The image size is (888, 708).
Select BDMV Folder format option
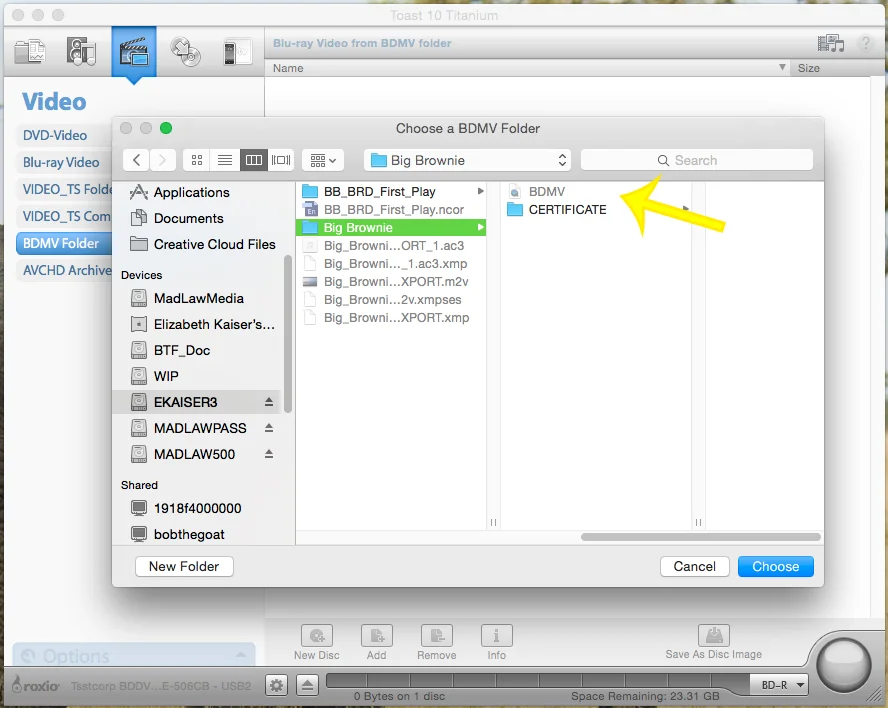(61, 244)
